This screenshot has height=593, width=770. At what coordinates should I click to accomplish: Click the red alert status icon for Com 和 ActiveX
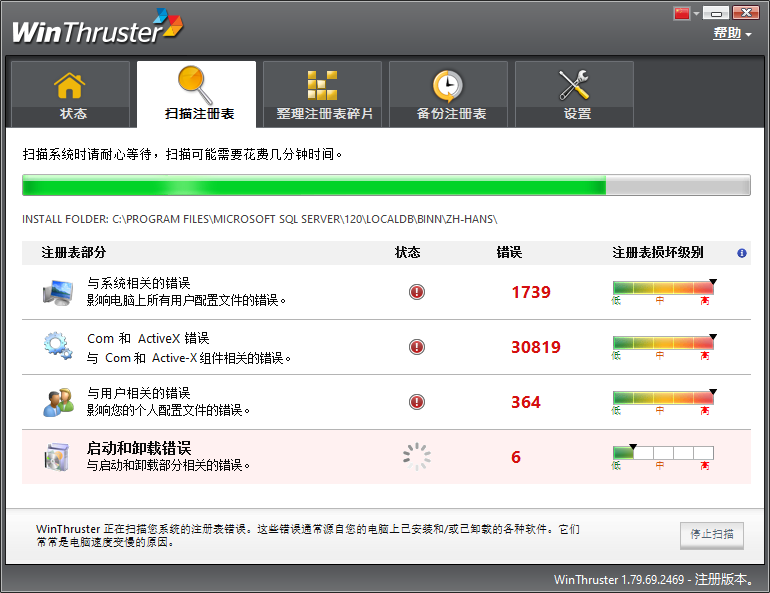(417, 347)
